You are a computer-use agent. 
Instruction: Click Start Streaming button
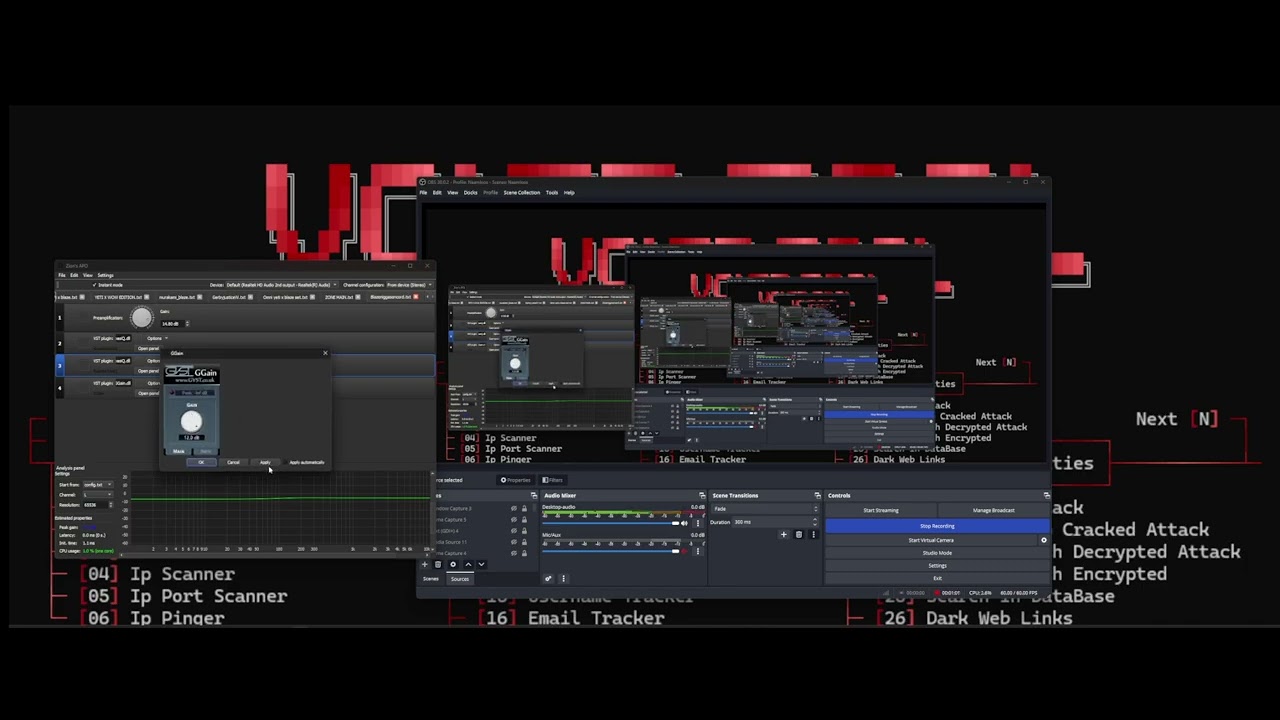(881, 510)
